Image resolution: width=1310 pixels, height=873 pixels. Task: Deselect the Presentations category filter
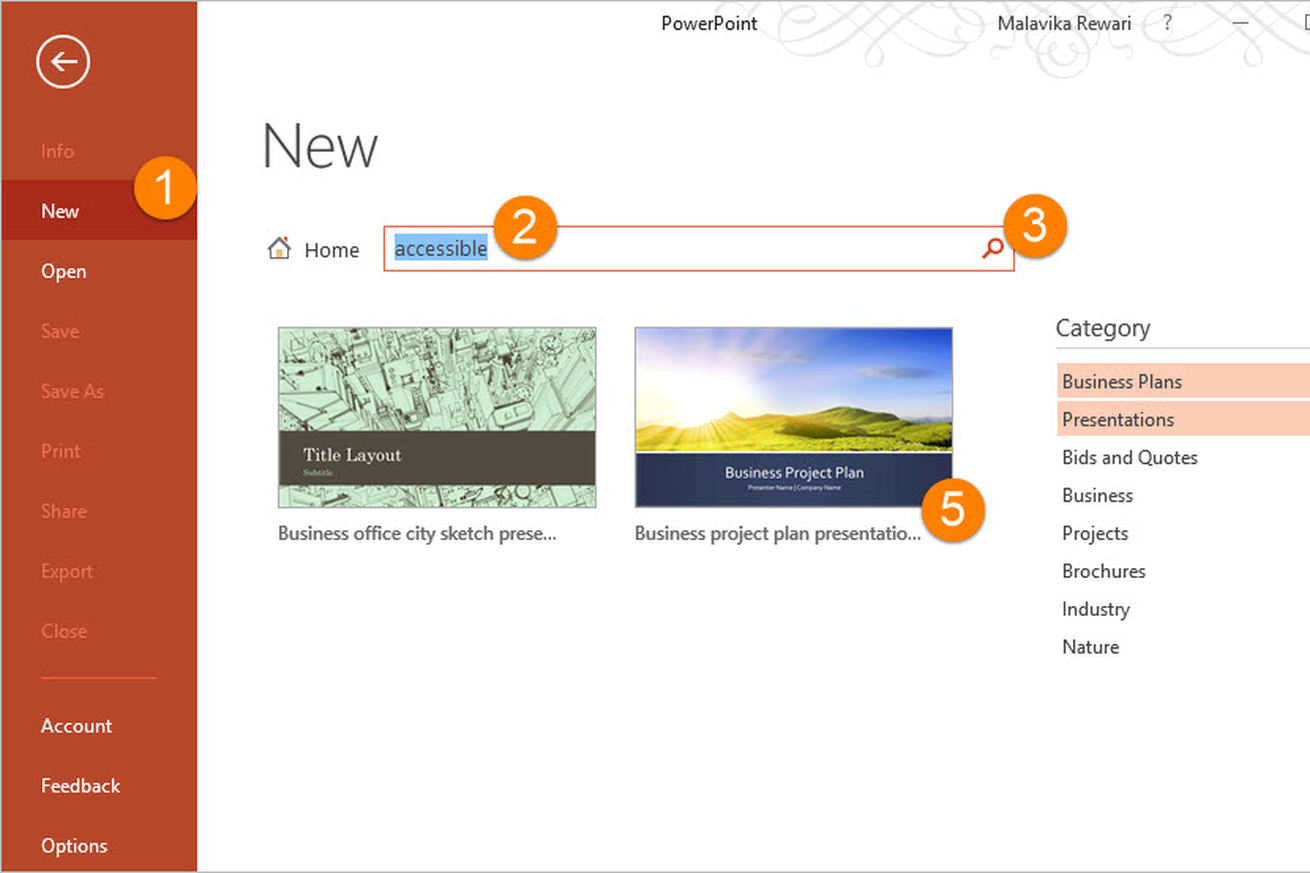[1118, 419]
